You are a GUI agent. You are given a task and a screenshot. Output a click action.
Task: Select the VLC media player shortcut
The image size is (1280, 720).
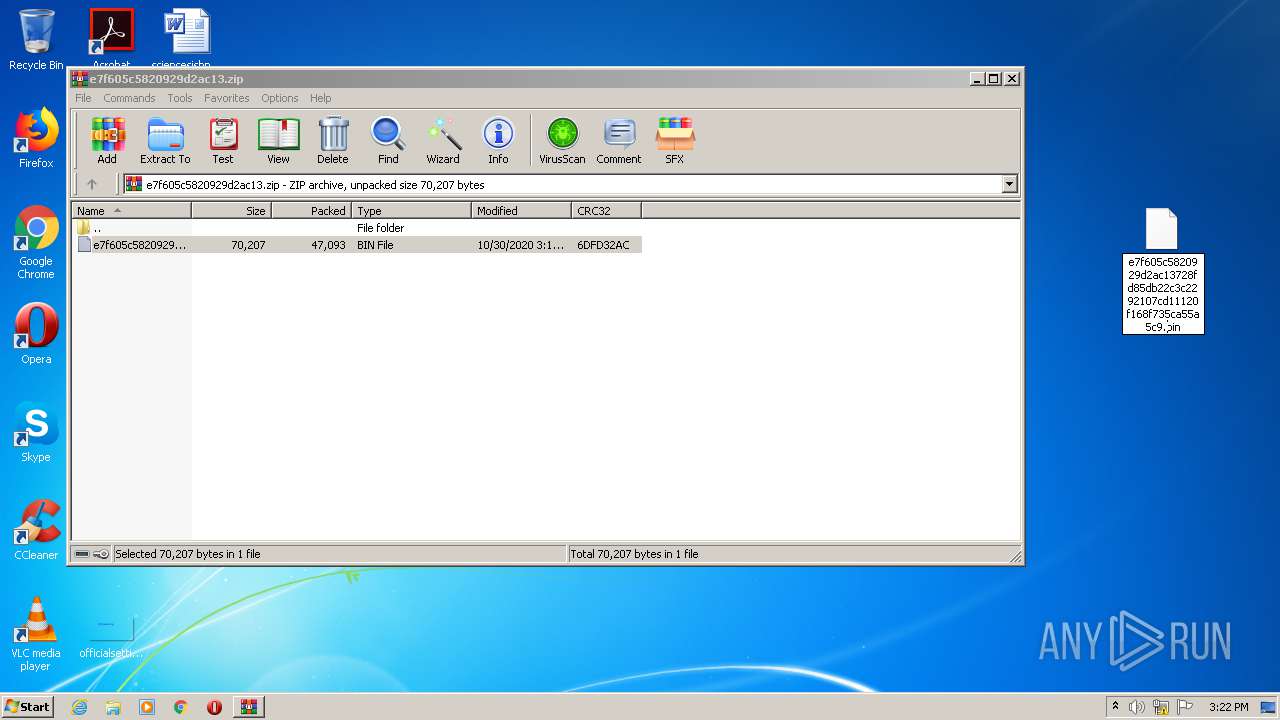click(x=36, y=634)
